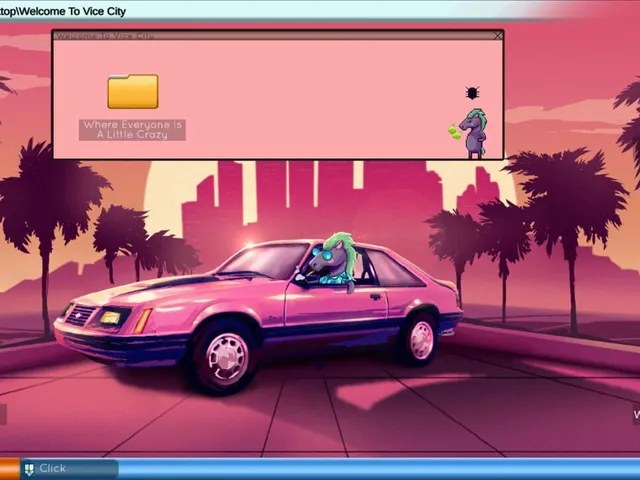Viewport: 640px width, 480px height.
Task: Close the Welcome To Vice City window
Action: (498, 36)
